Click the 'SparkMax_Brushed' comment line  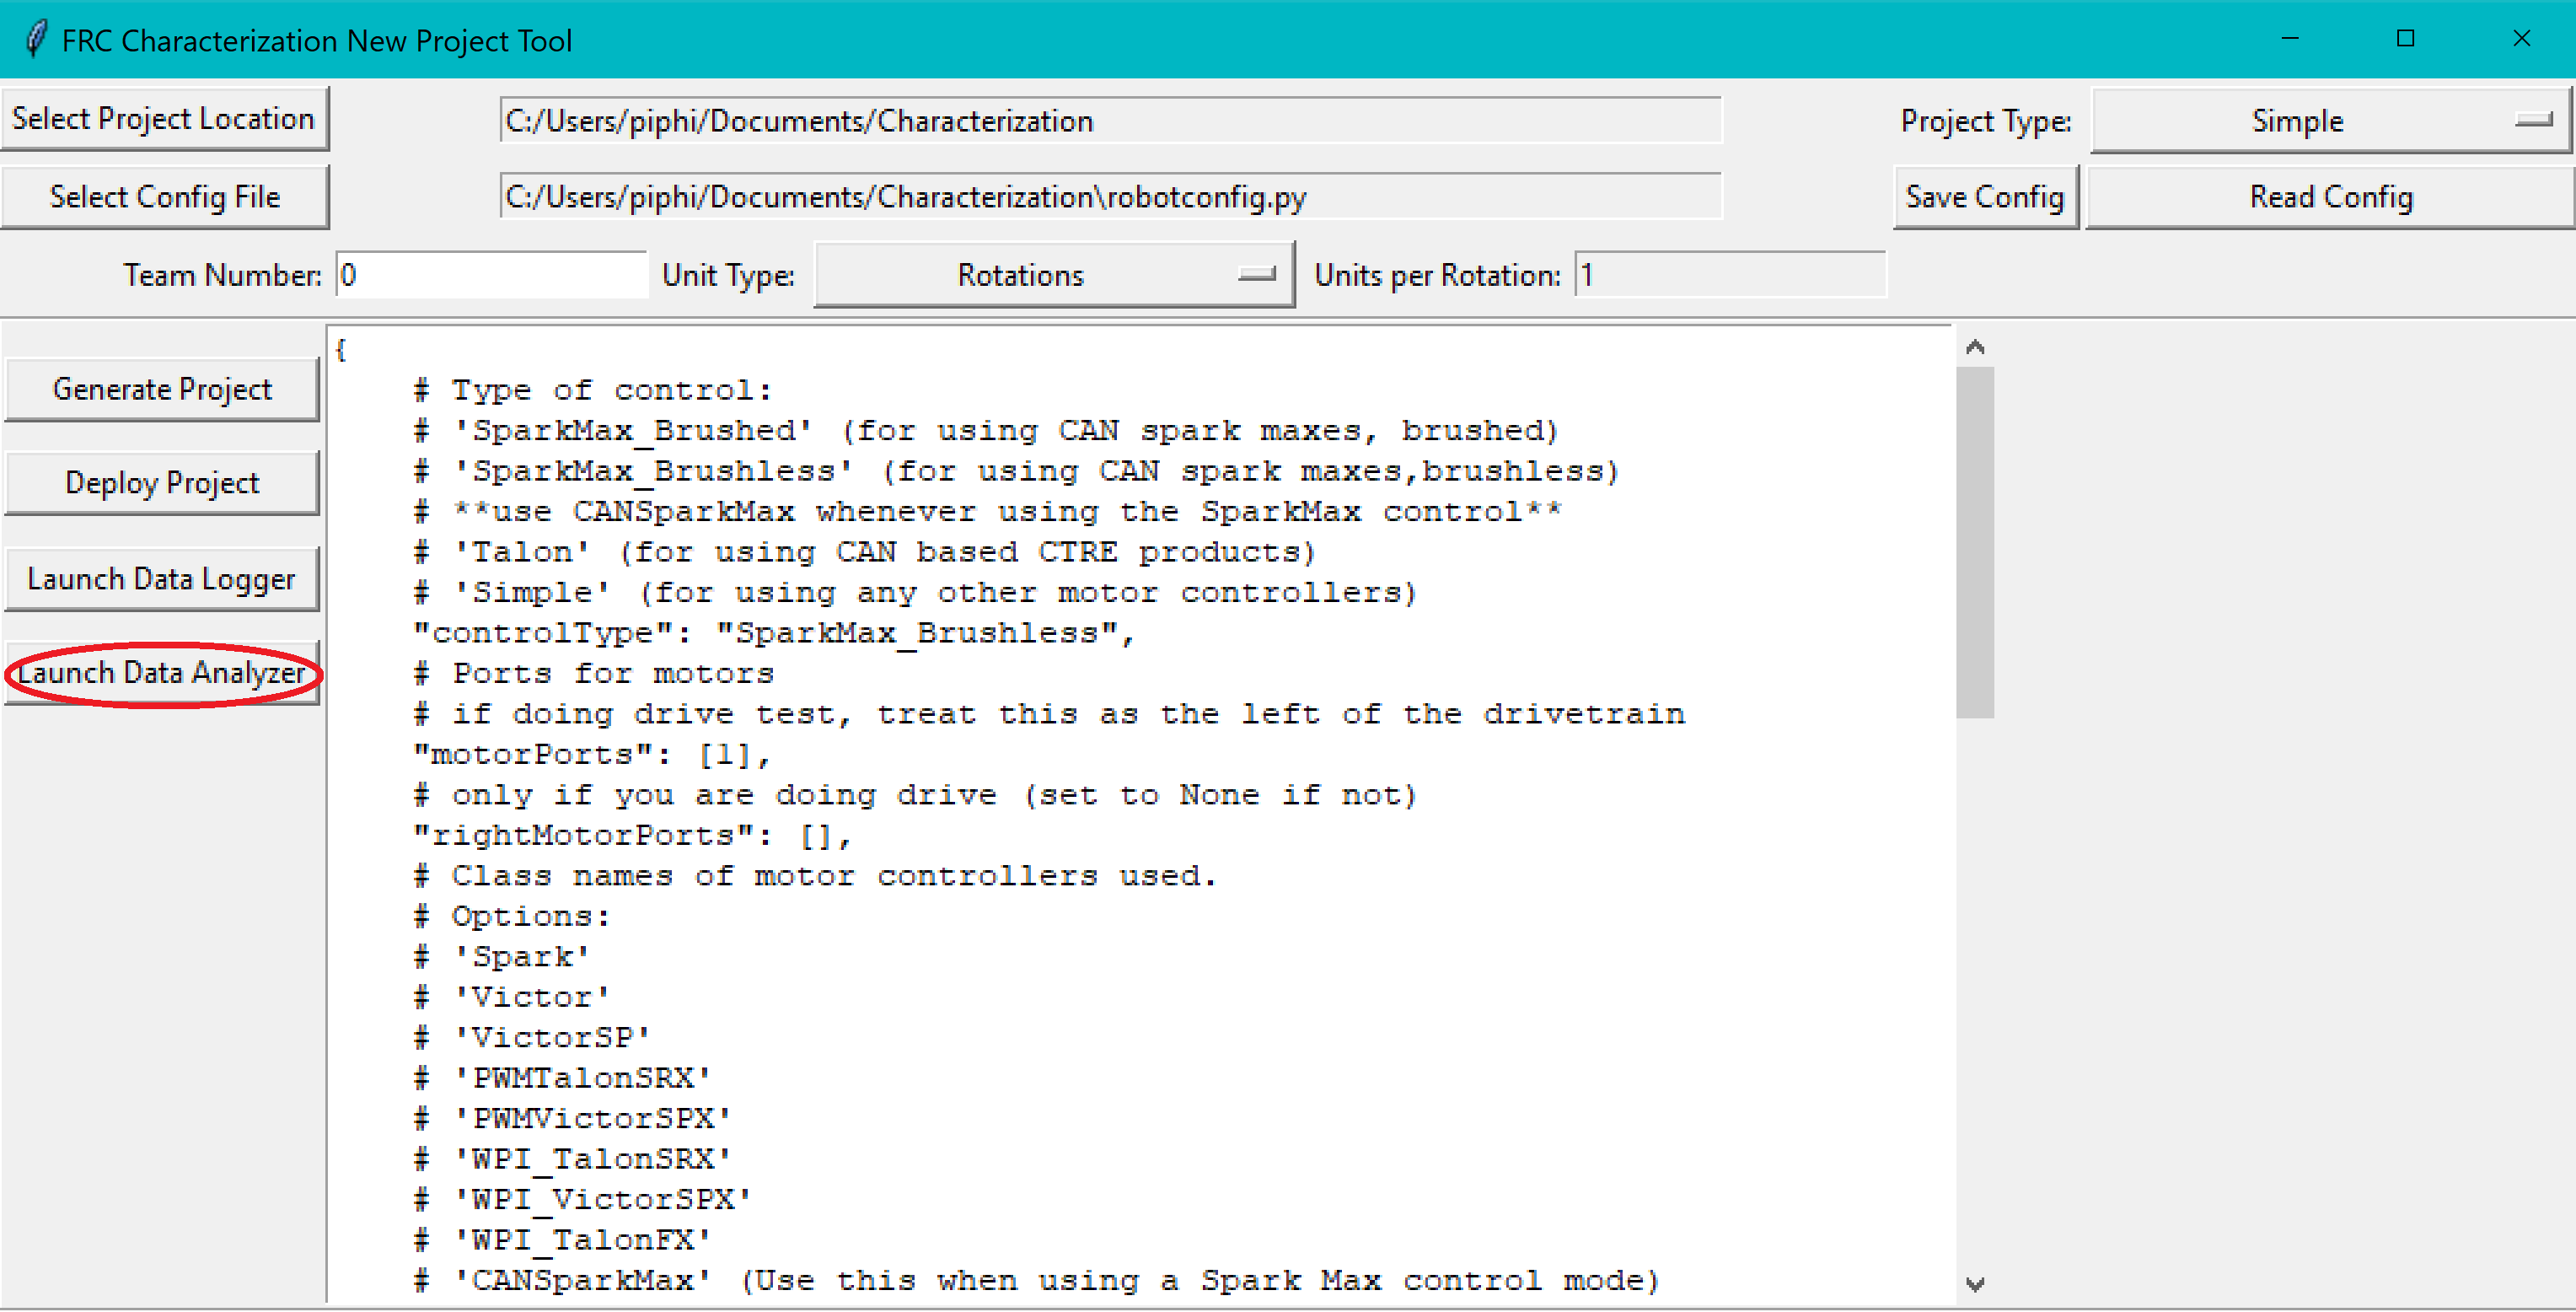click(986, 431)
